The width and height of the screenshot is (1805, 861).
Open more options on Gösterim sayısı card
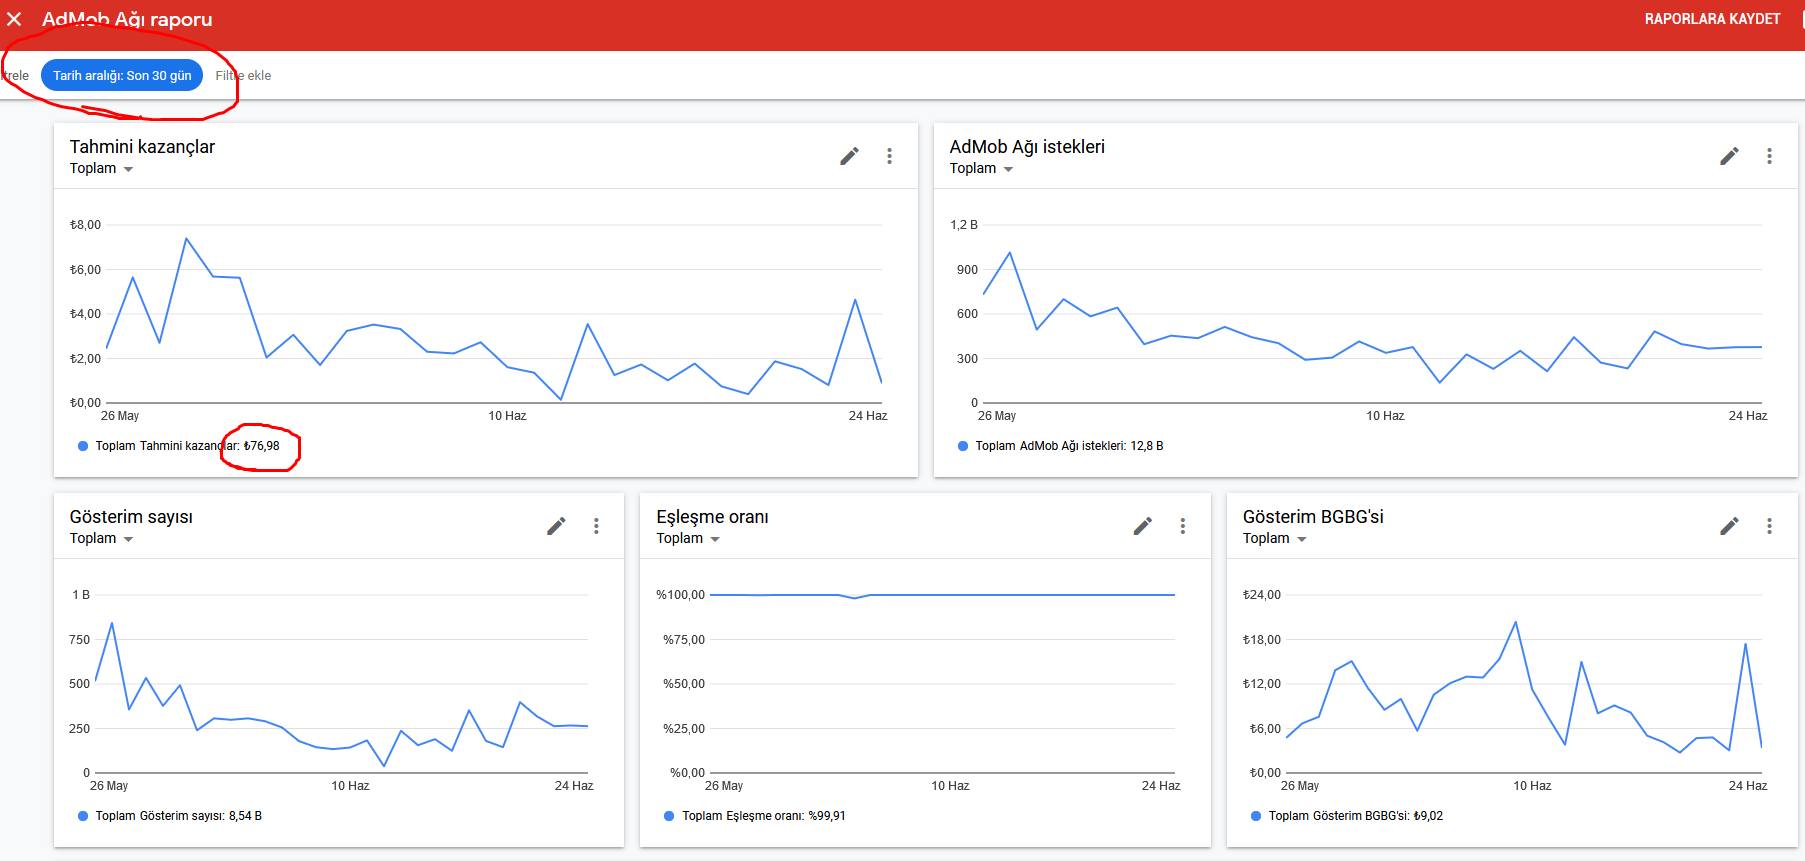click(596, 526)
